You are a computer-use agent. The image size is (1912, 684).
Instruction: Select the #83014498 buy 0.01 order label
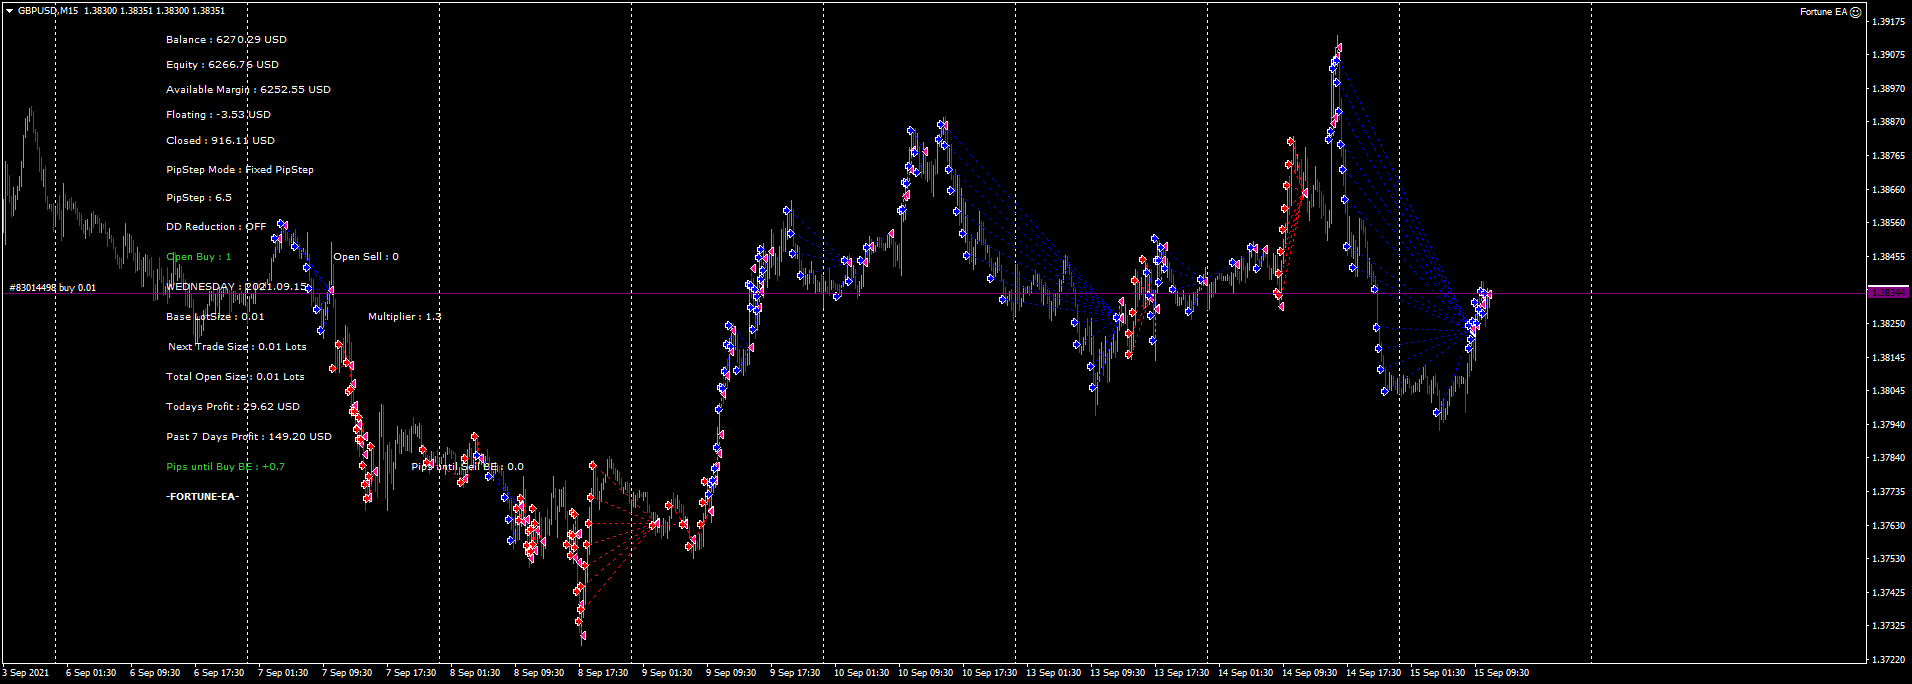[53, 288]
